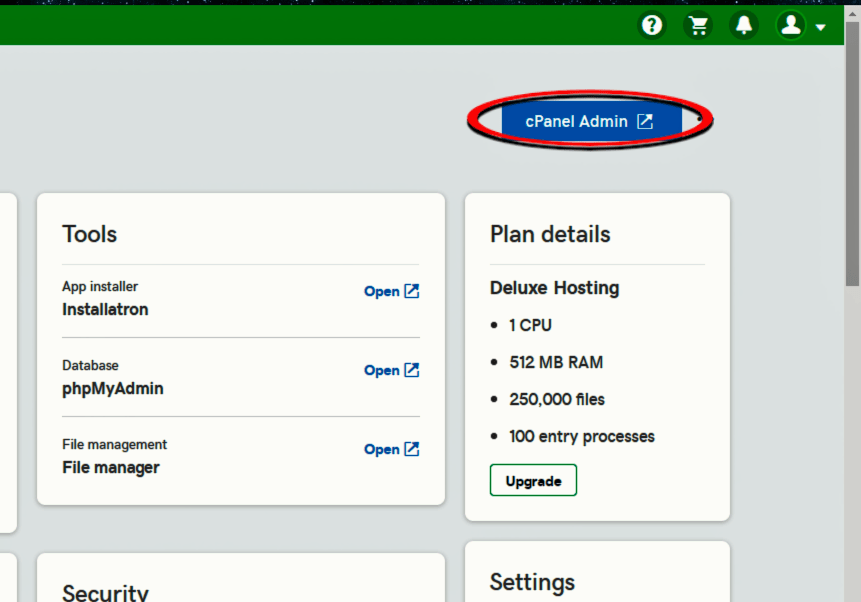Click the 1 CPU entry

530,325
